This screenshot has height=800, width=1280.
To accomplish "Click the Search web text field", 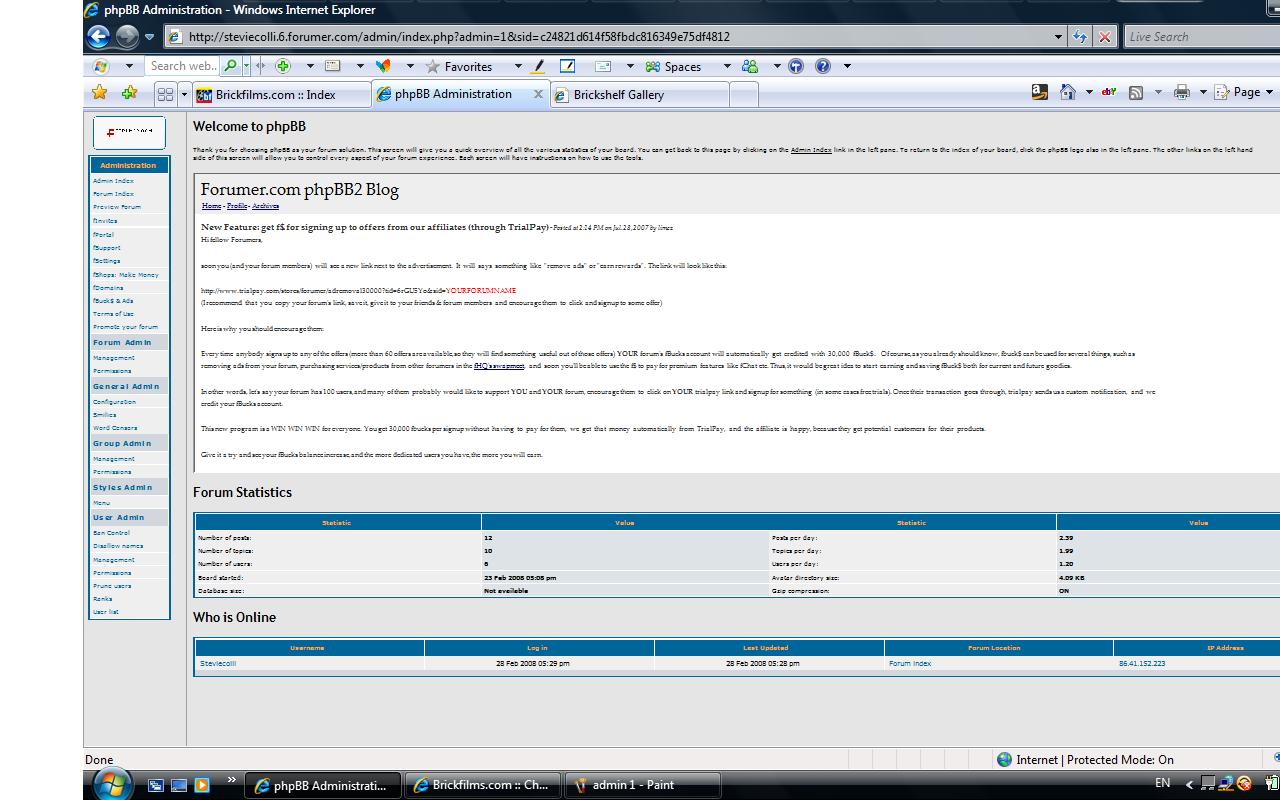I will pos(183,66).
